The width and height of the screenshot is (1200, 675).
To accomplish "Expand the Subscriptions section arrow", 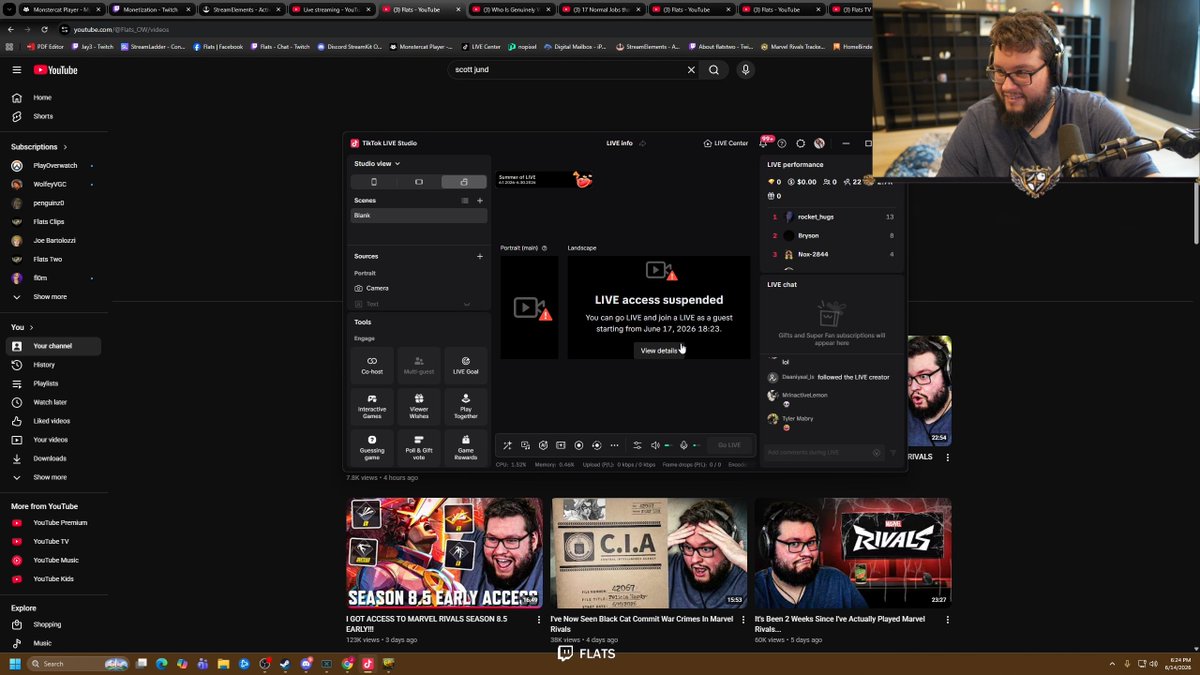I will tap(66, 147).
